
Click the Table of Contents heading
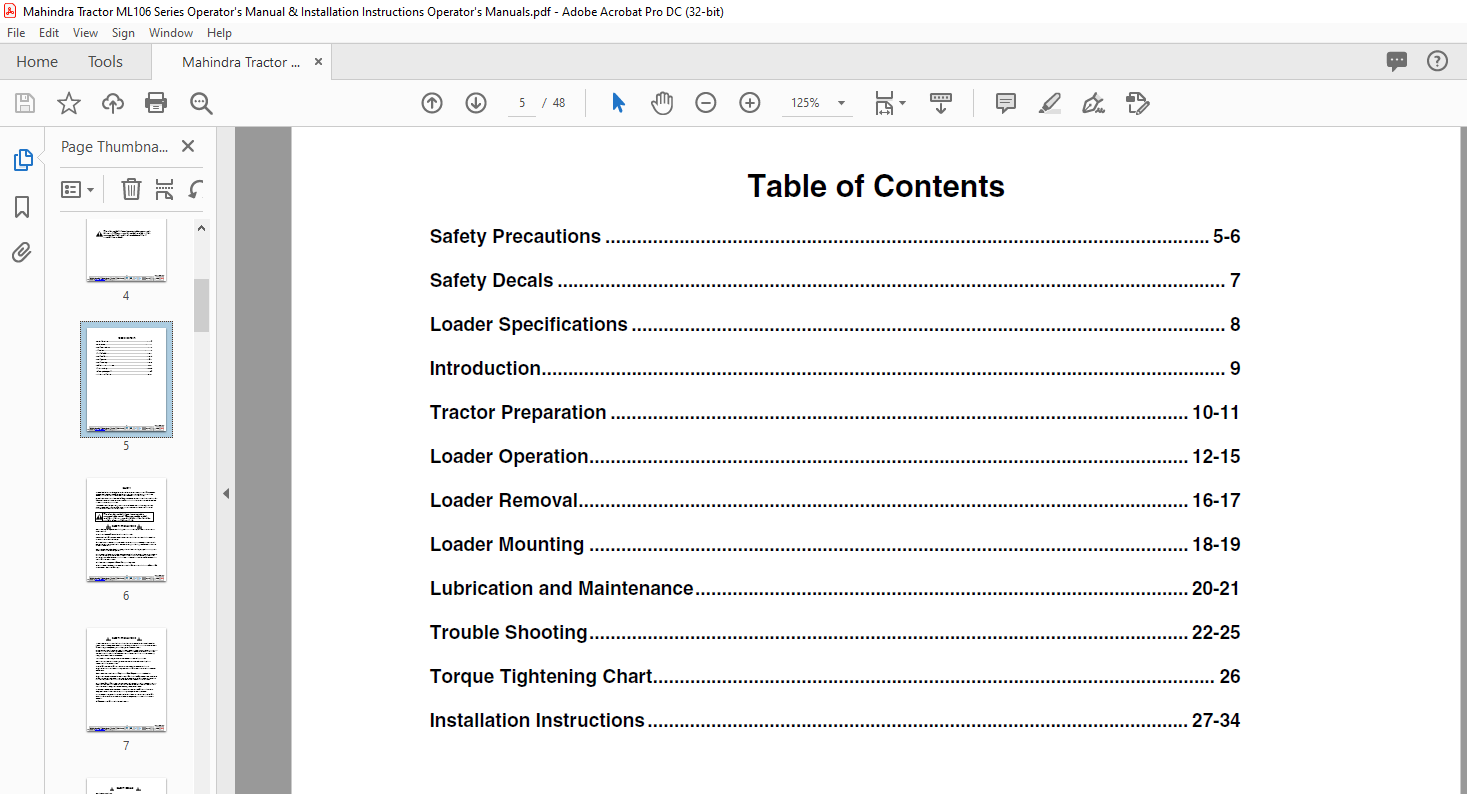coord(876,186)
